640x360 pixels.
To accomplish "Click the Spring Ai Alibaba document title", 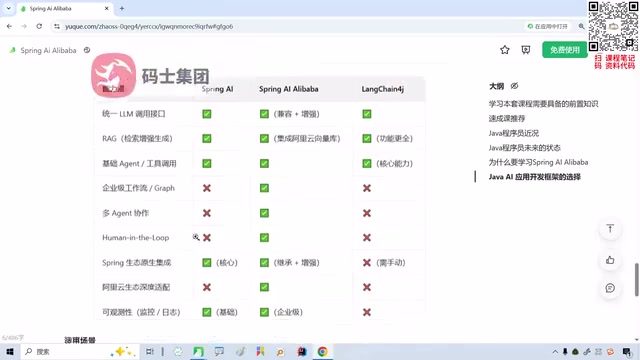I will click(x=48, y=51).
